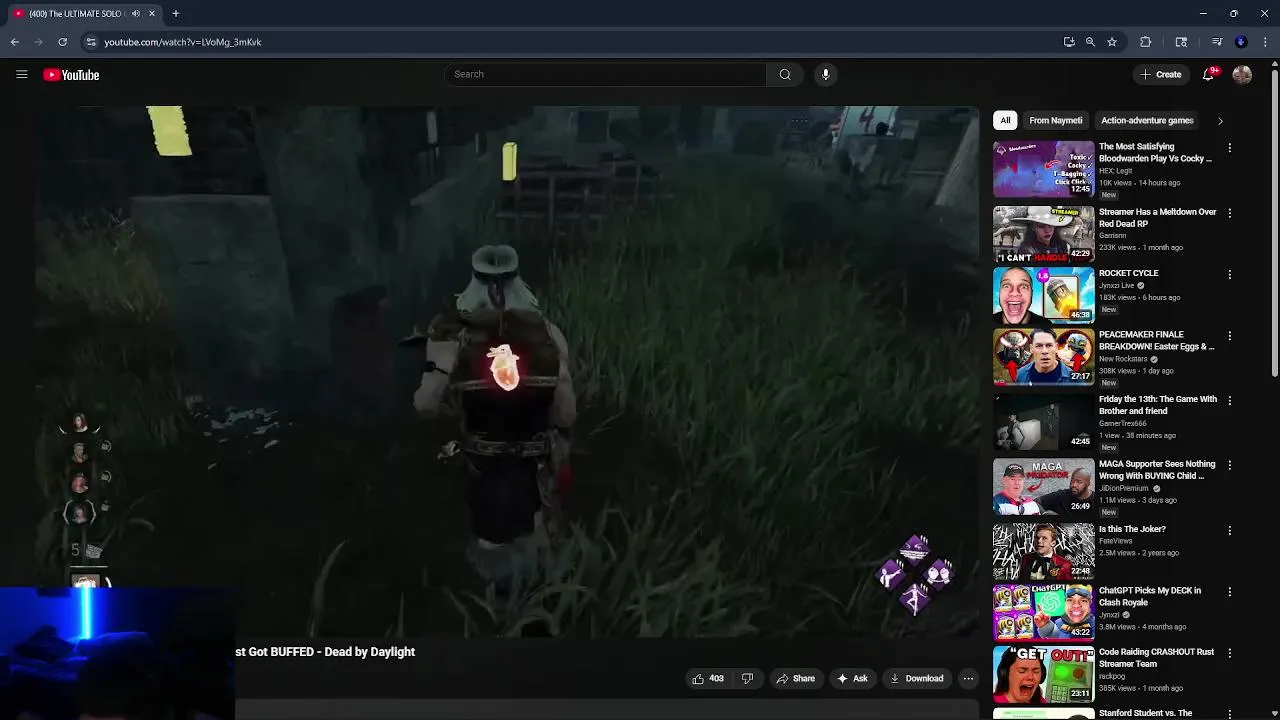1280x720 pixels.
Task: Open the Chrome three-dot menu
Action: (x=1265, y=42)
